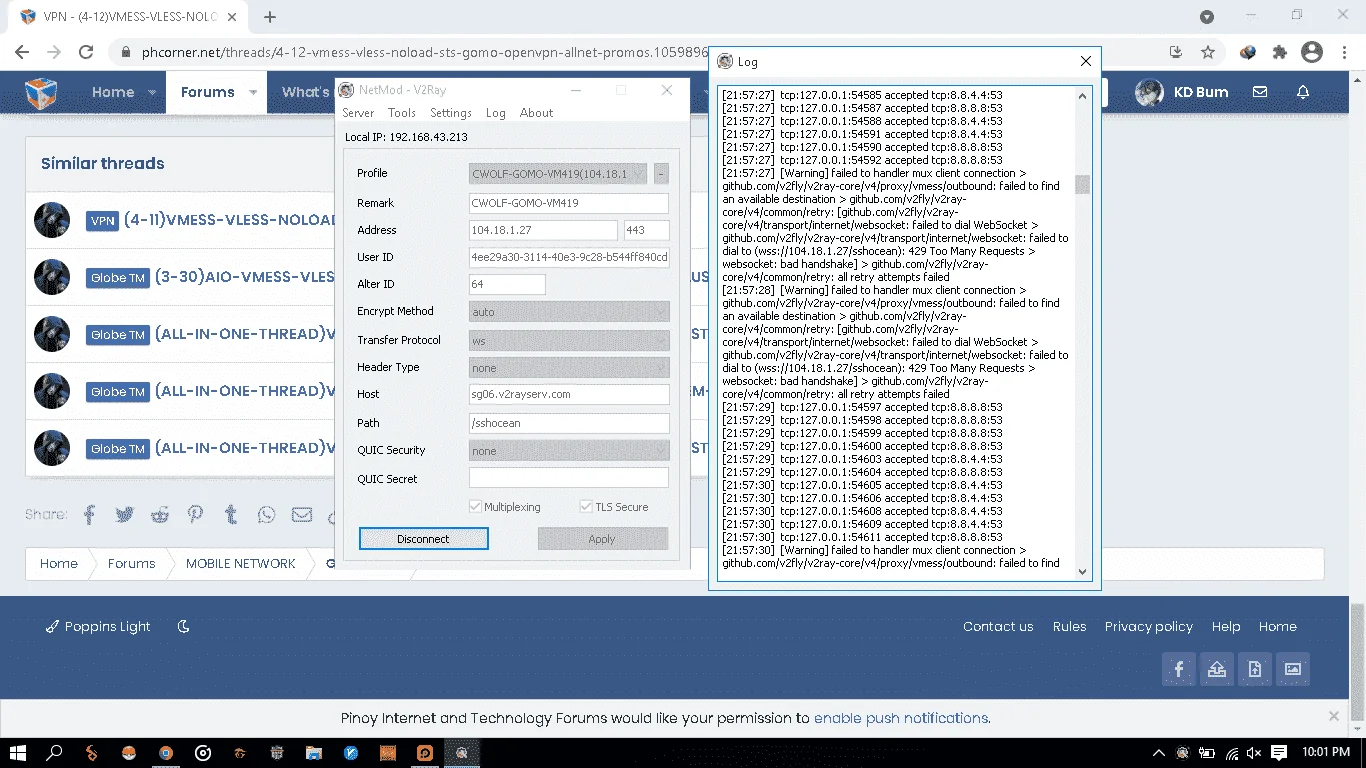The width and height of the screenshot is (1366, 768).
Task: Open the QUIC Security dropdown
Action: (569, 451)
